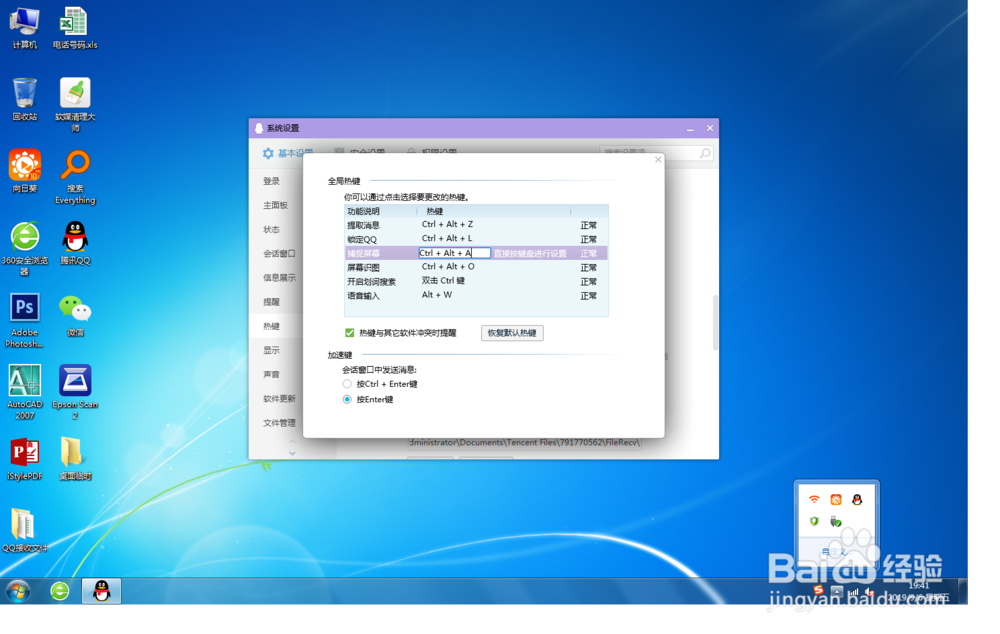
Task: Click the QQ penguin taskbar button
Action: 101,591
